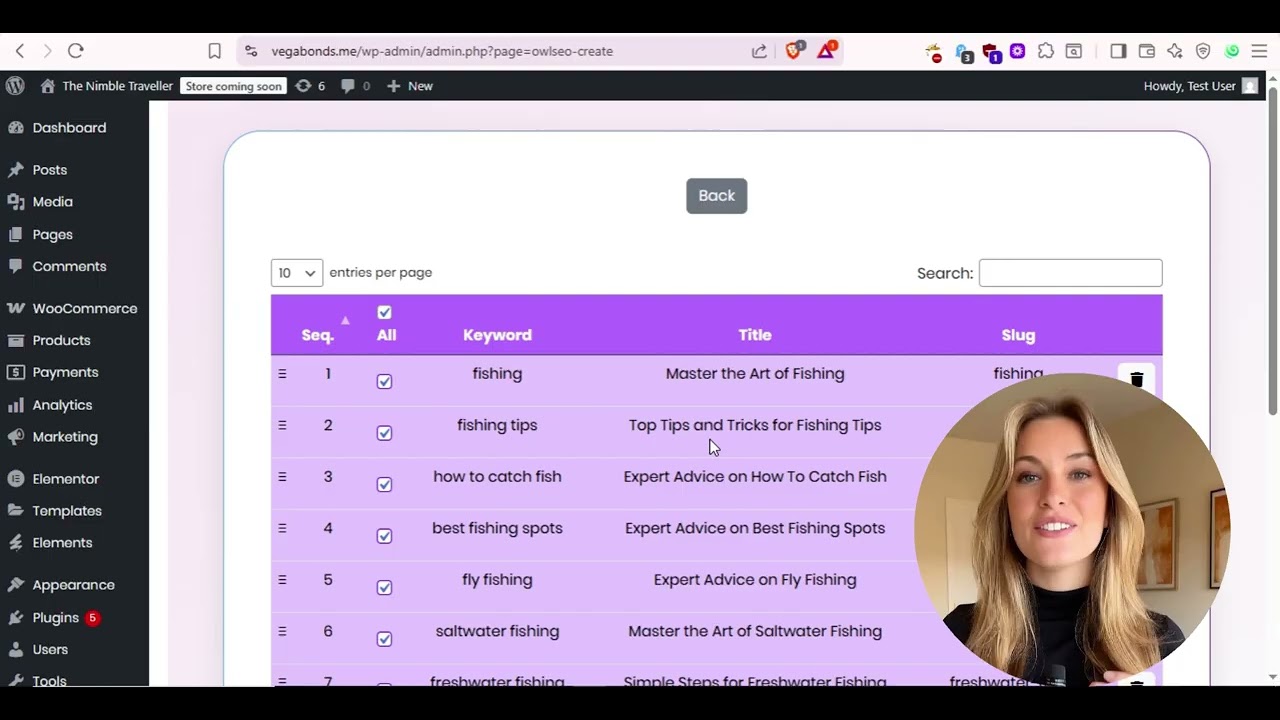Screen dimensions: 1280x720
Task: Uncheck the how to catch fish checkbox
Action: (384, 484)
